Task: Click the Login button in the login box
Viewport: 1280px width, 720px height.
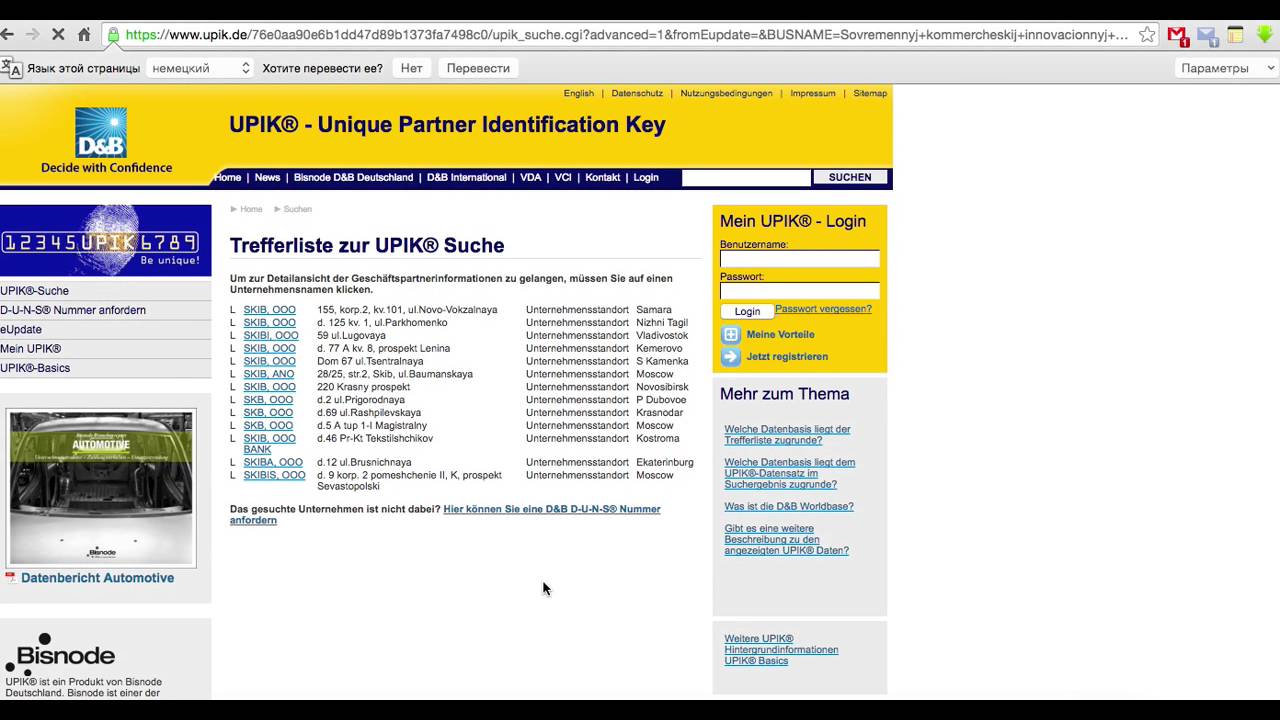Action: point(747,311)
